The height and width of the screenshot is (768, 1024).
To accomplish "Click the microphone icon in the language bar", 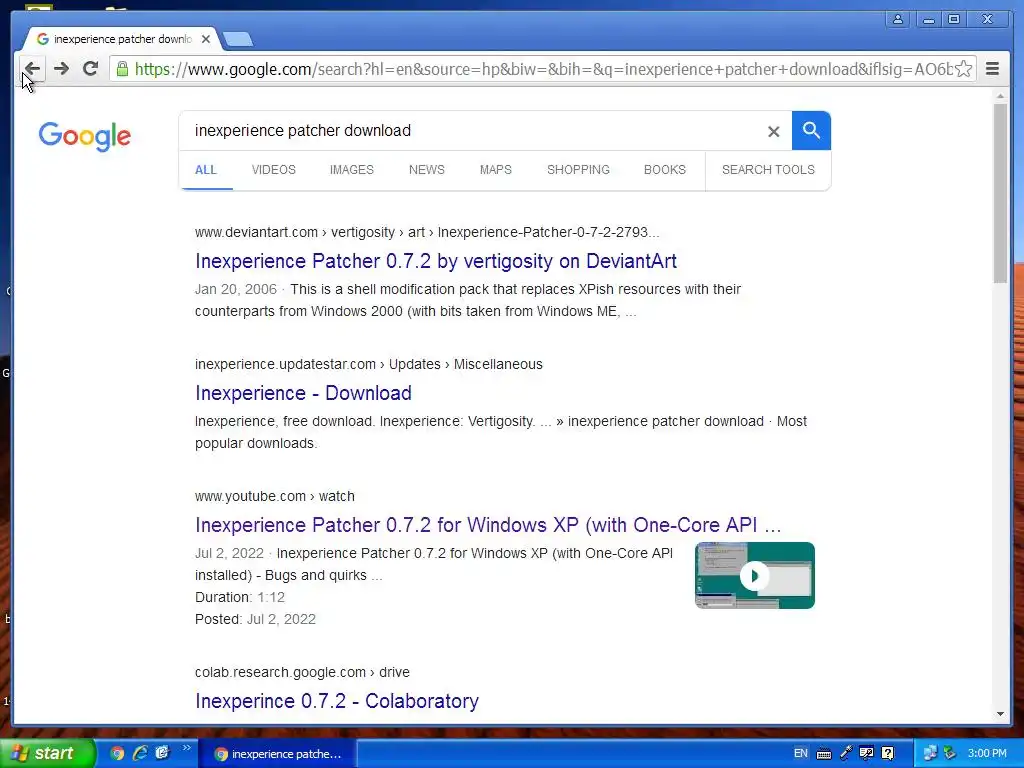I will (x=846, y=754).
